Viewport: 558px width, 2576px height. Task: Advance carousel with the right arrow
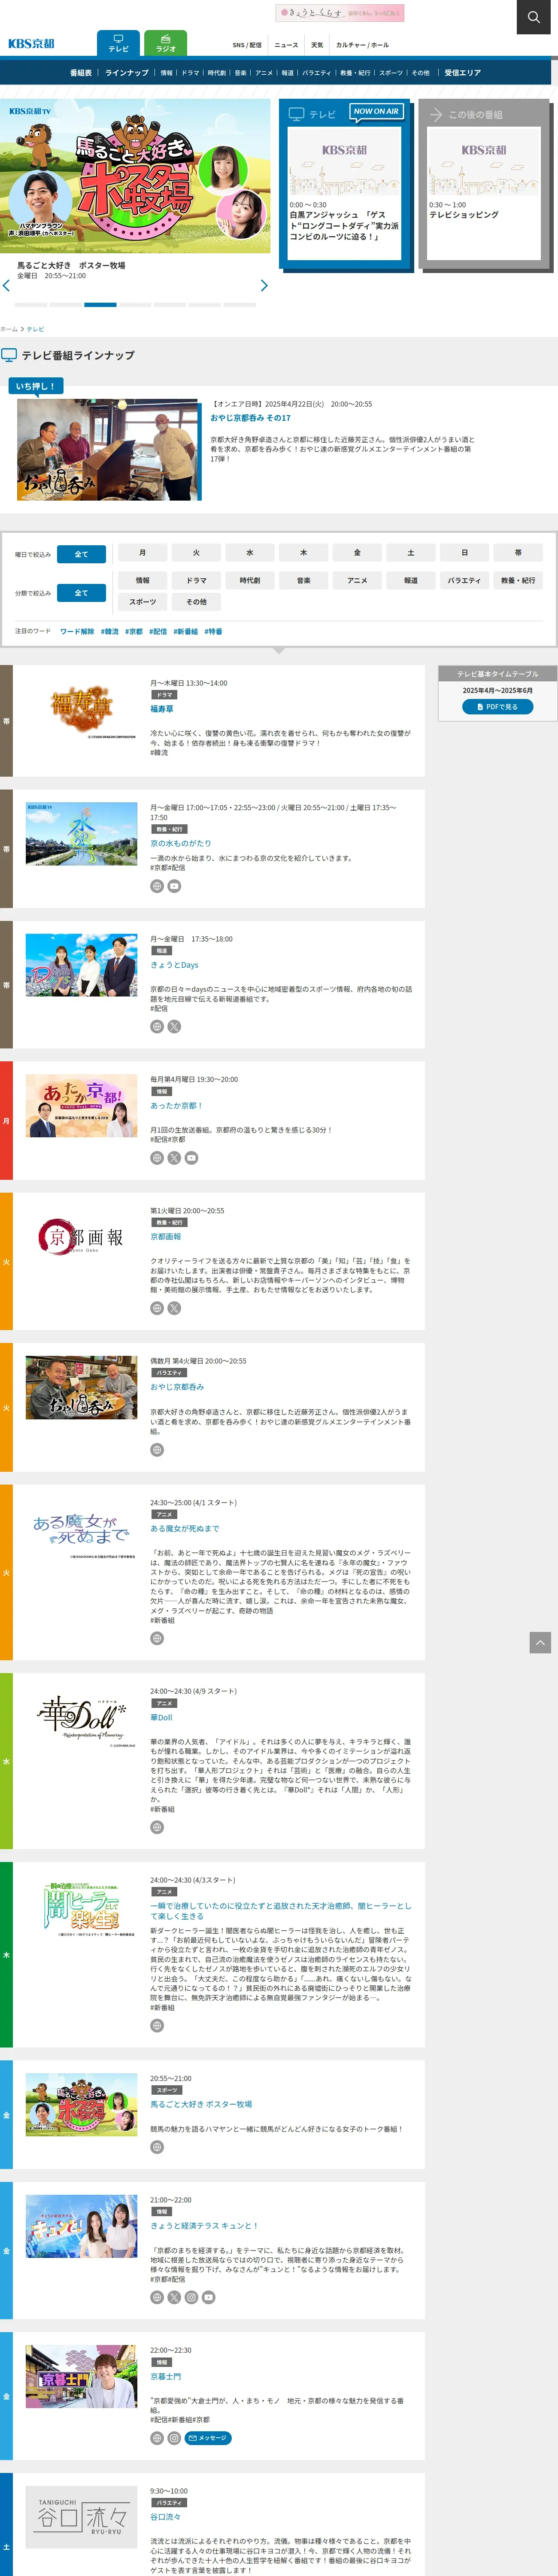tap(264, 285)
